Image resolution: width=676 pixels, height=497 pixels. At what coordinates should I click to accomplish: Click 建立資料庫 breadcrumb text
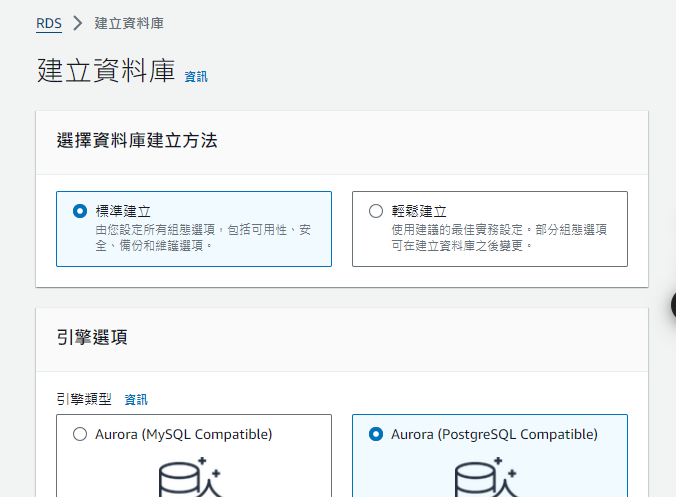pos(129,23)
